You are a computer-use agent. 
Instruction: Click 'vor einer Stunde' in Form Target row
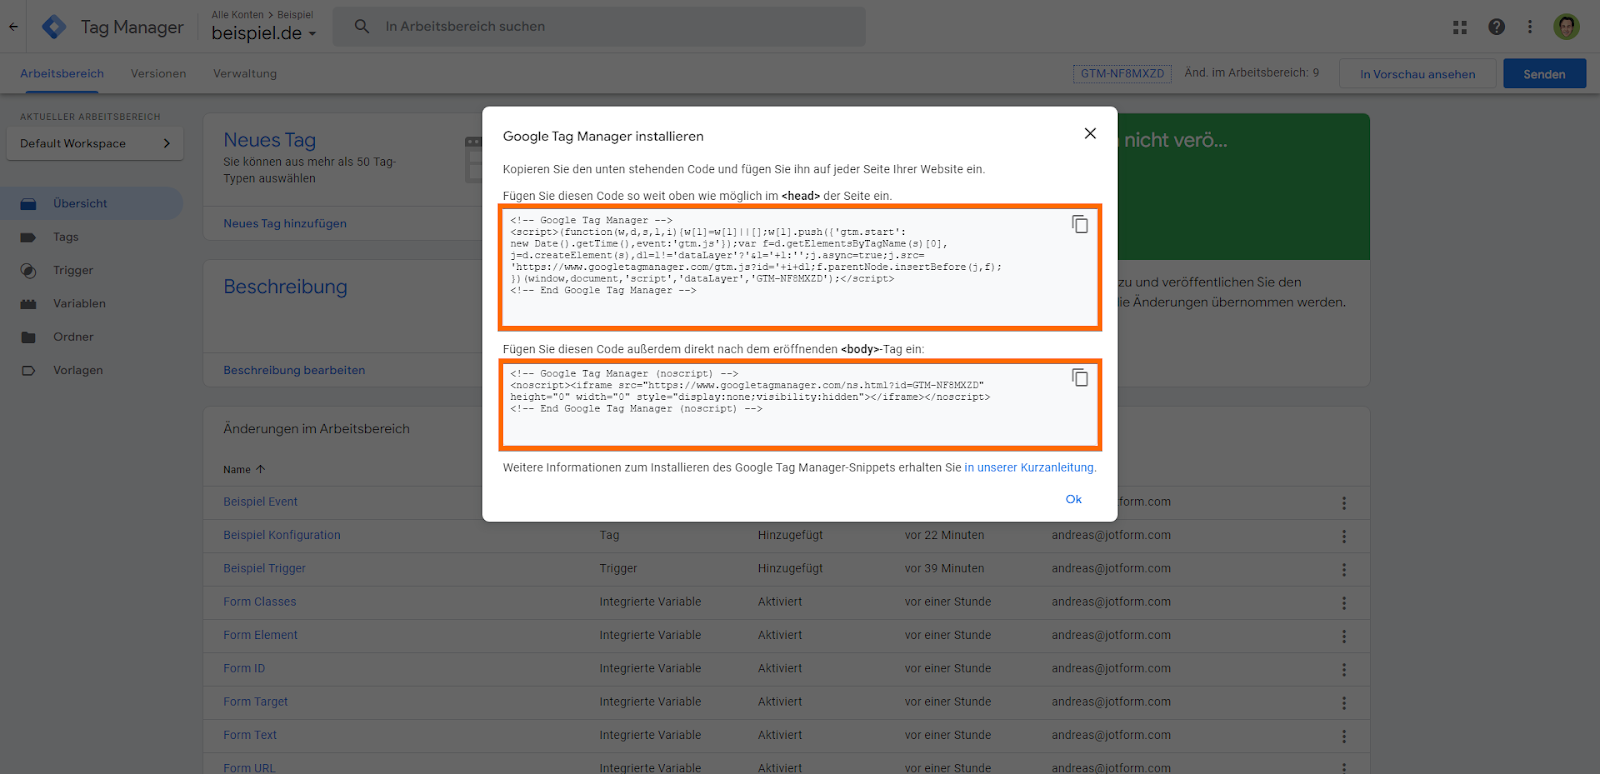coord(948,702)
